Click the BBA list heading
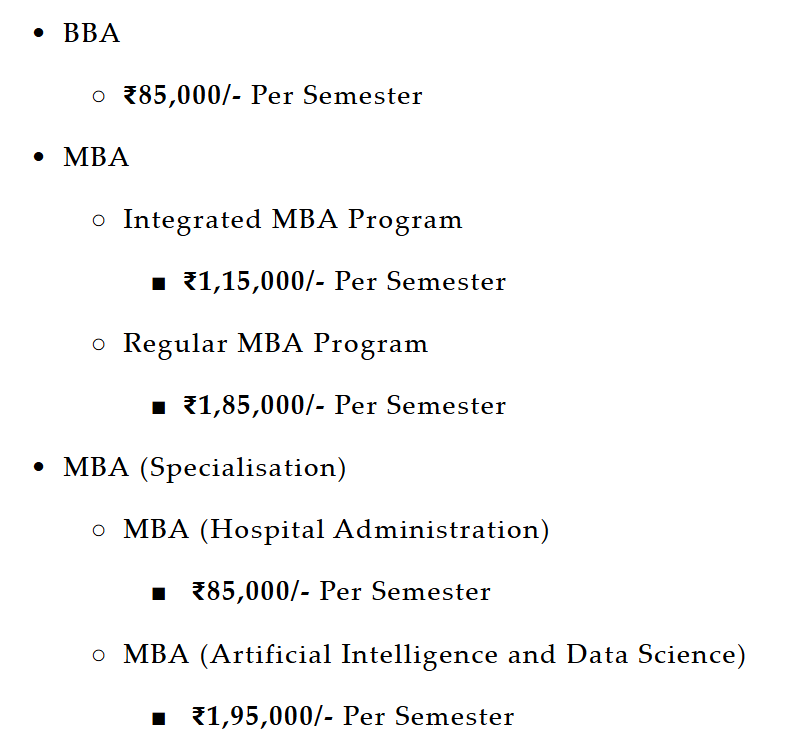807x753 pixels. (x=91, y=34)
